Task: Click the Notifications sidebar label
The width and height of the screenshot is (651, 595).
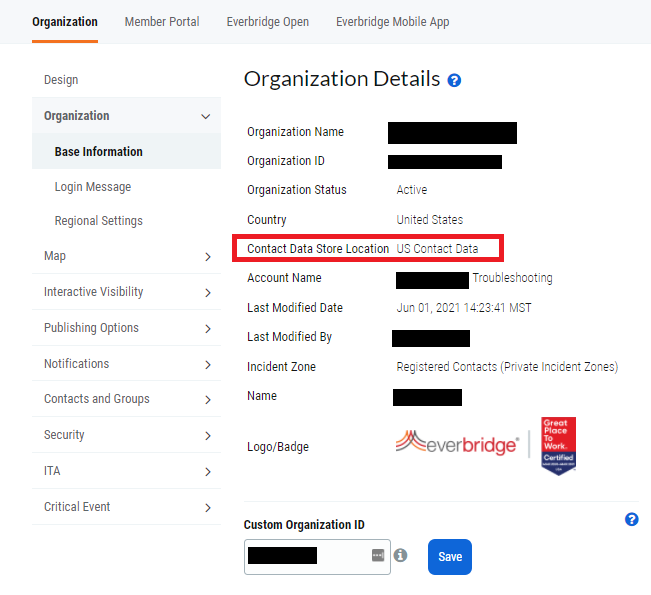Action: tap(76, 364)
